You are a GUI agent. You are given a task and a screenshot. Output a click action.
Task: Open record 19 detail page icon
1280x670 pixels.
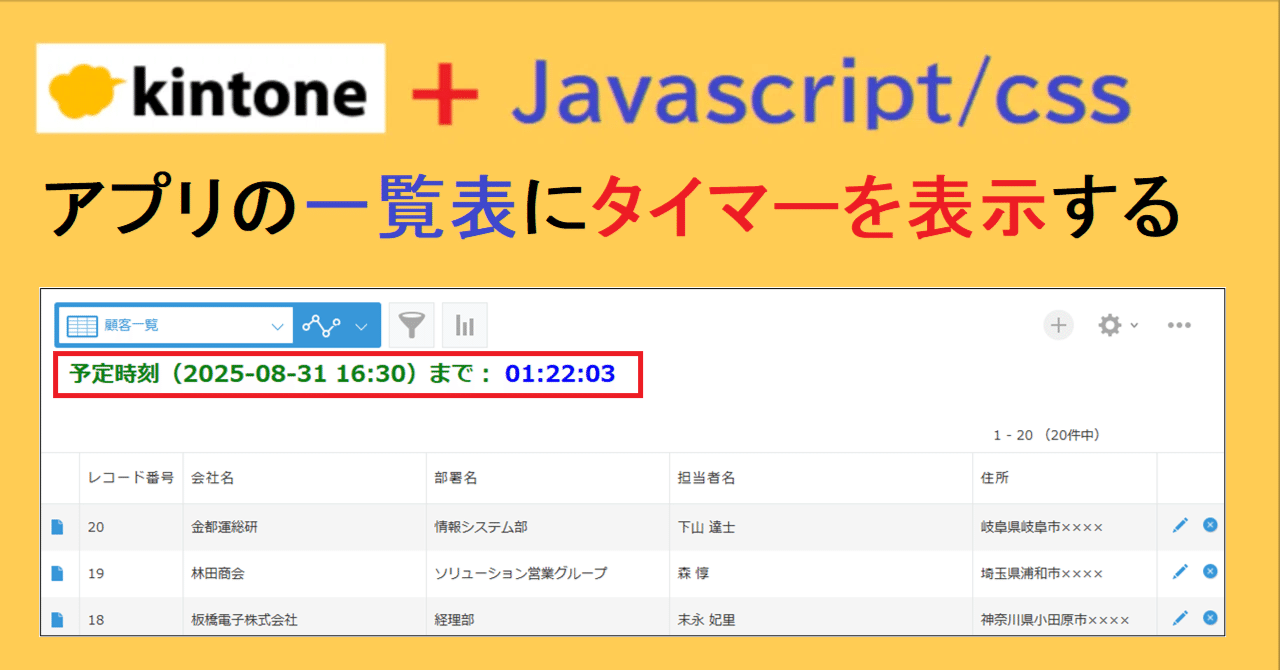58,573
